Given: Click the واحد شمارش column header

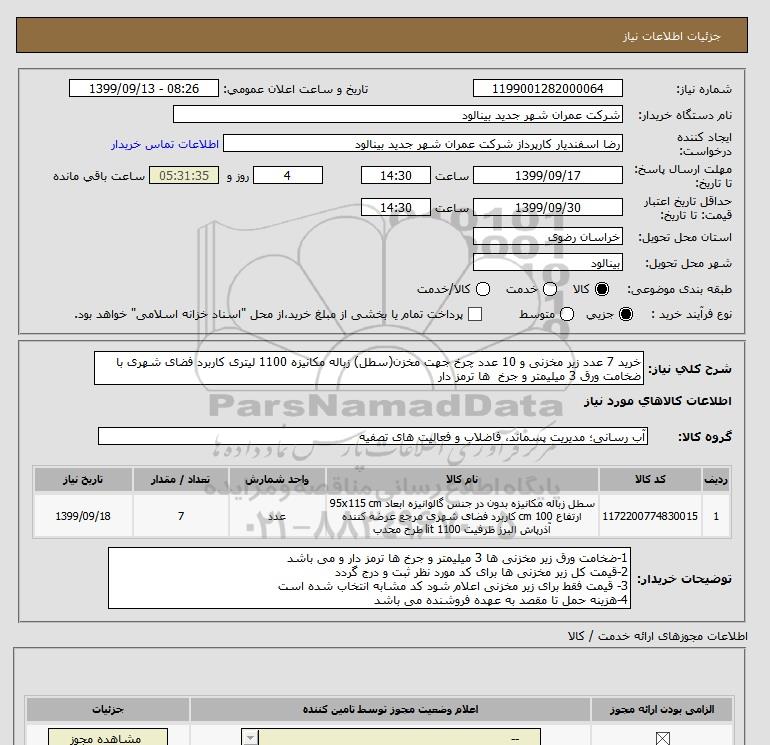Looking at the screenshot, I should tap(277, 479).
